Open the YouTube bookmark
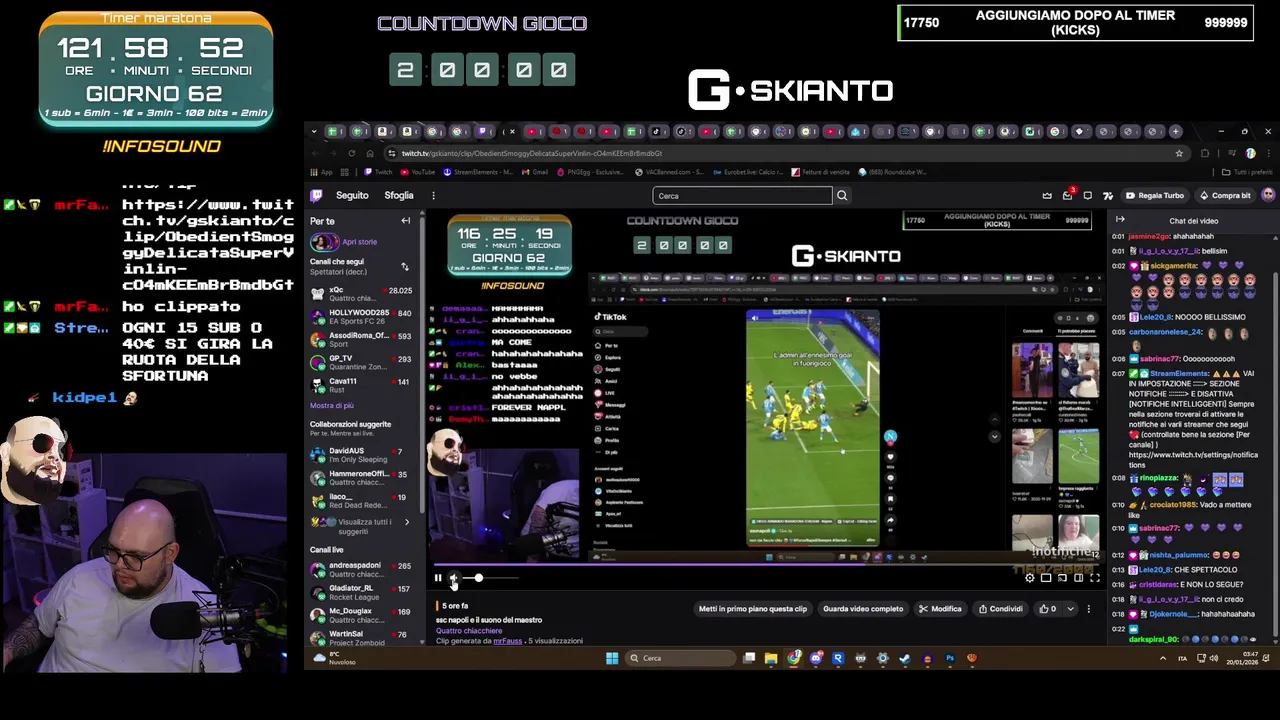Viewport: 1280px width, 720px height. tap(418, 172)
